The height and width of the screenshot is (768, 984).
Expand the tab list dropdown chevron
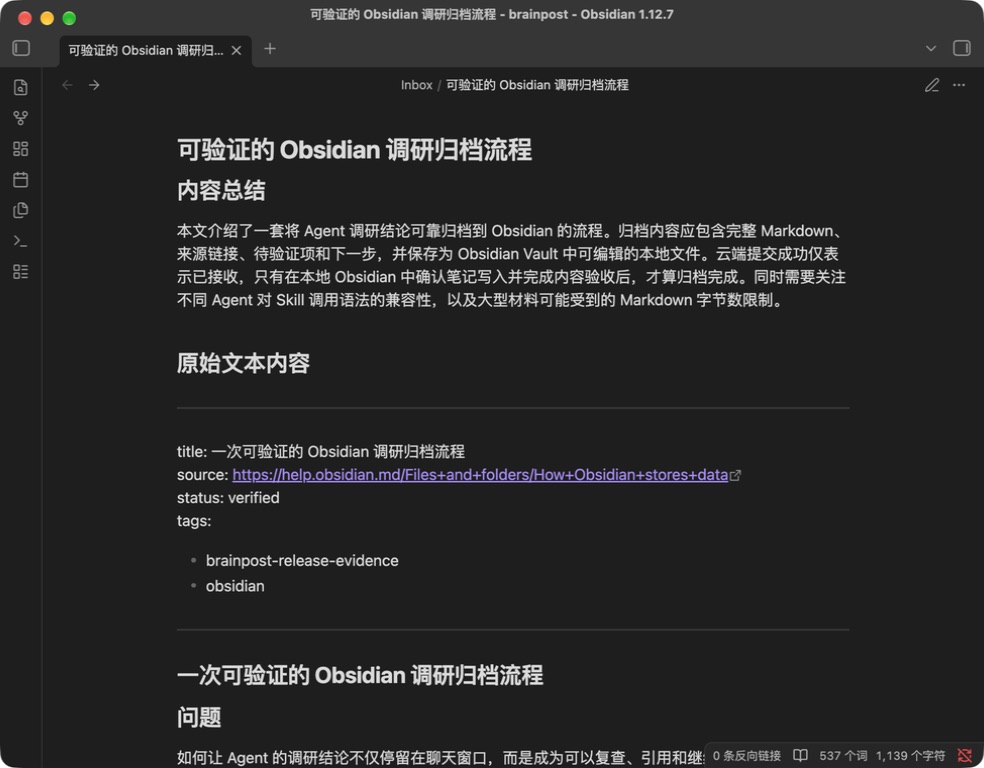(x=931, y=48)
